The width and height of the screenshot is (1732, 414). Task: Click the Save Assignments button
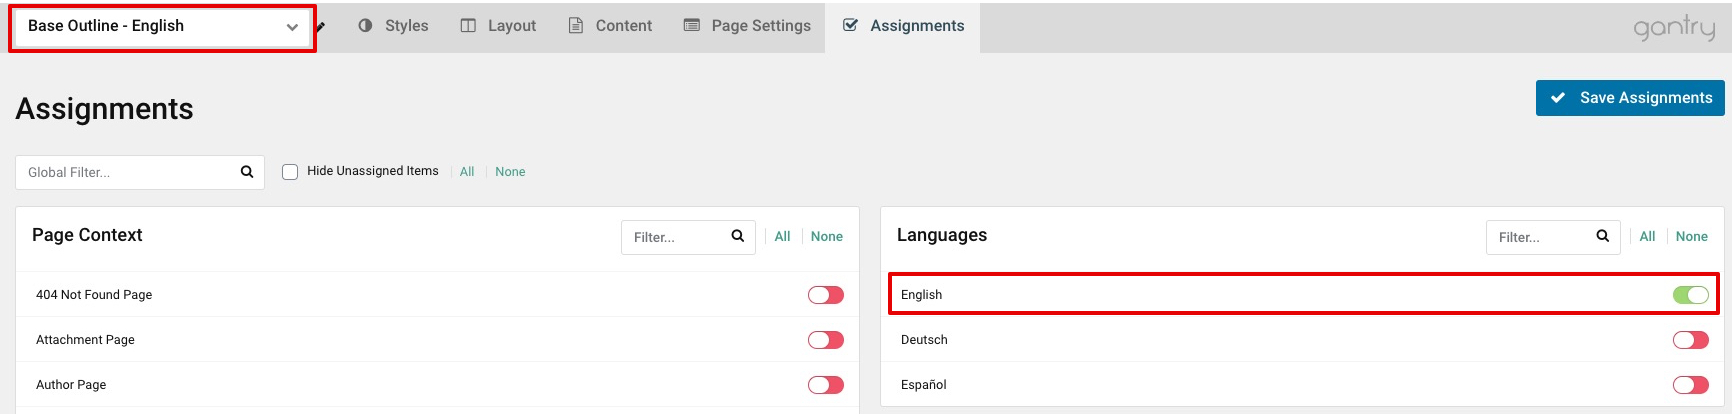pyautogui.click(x=1630, y=98)
